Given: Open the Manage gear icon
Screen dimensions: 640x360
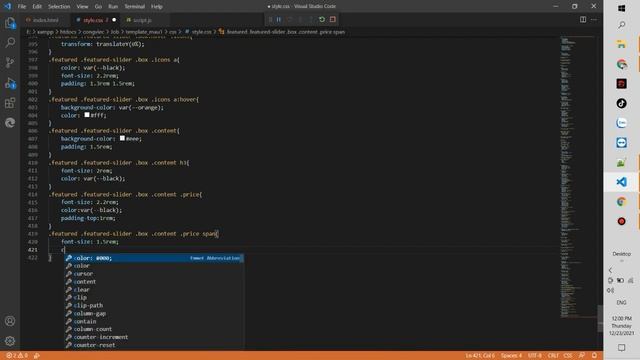Looking at the screenshot, I should (x=10, y=341).
